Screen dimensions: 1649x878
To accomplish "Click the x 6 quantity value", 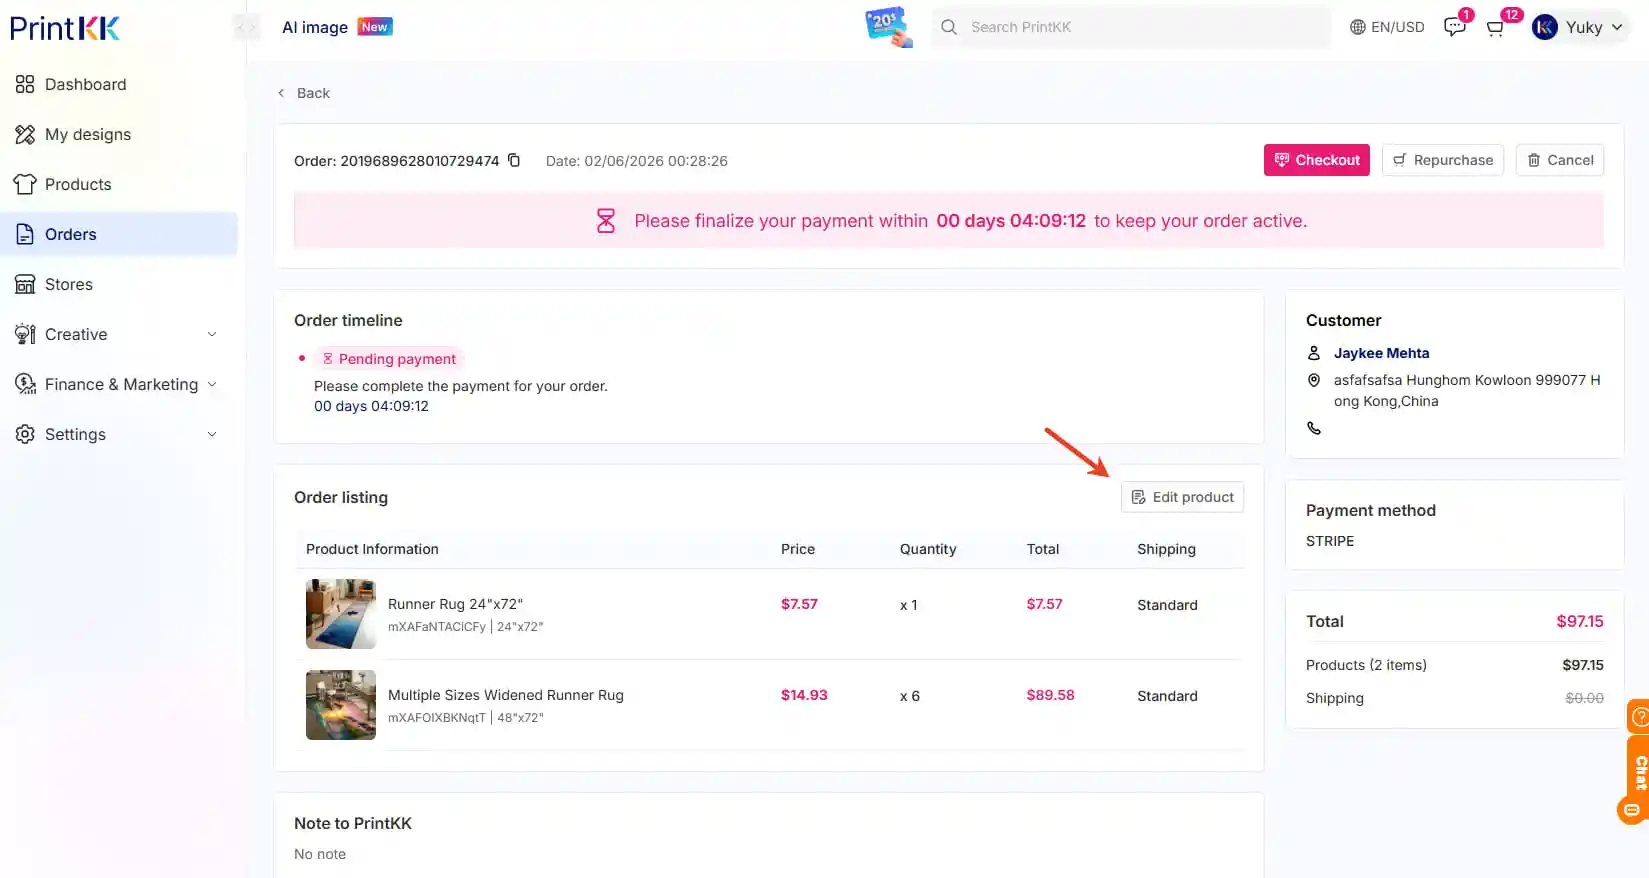I will 910,696.
